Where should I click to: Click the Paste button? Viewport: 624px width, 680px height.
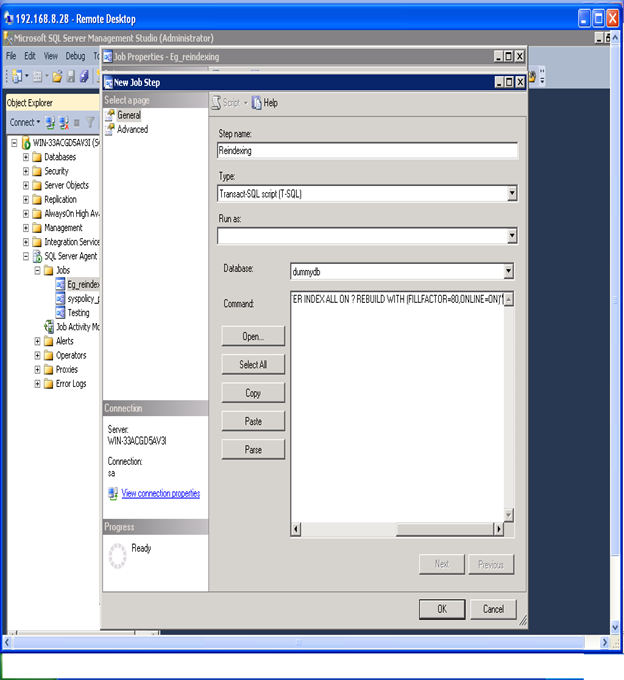(253, 421)
